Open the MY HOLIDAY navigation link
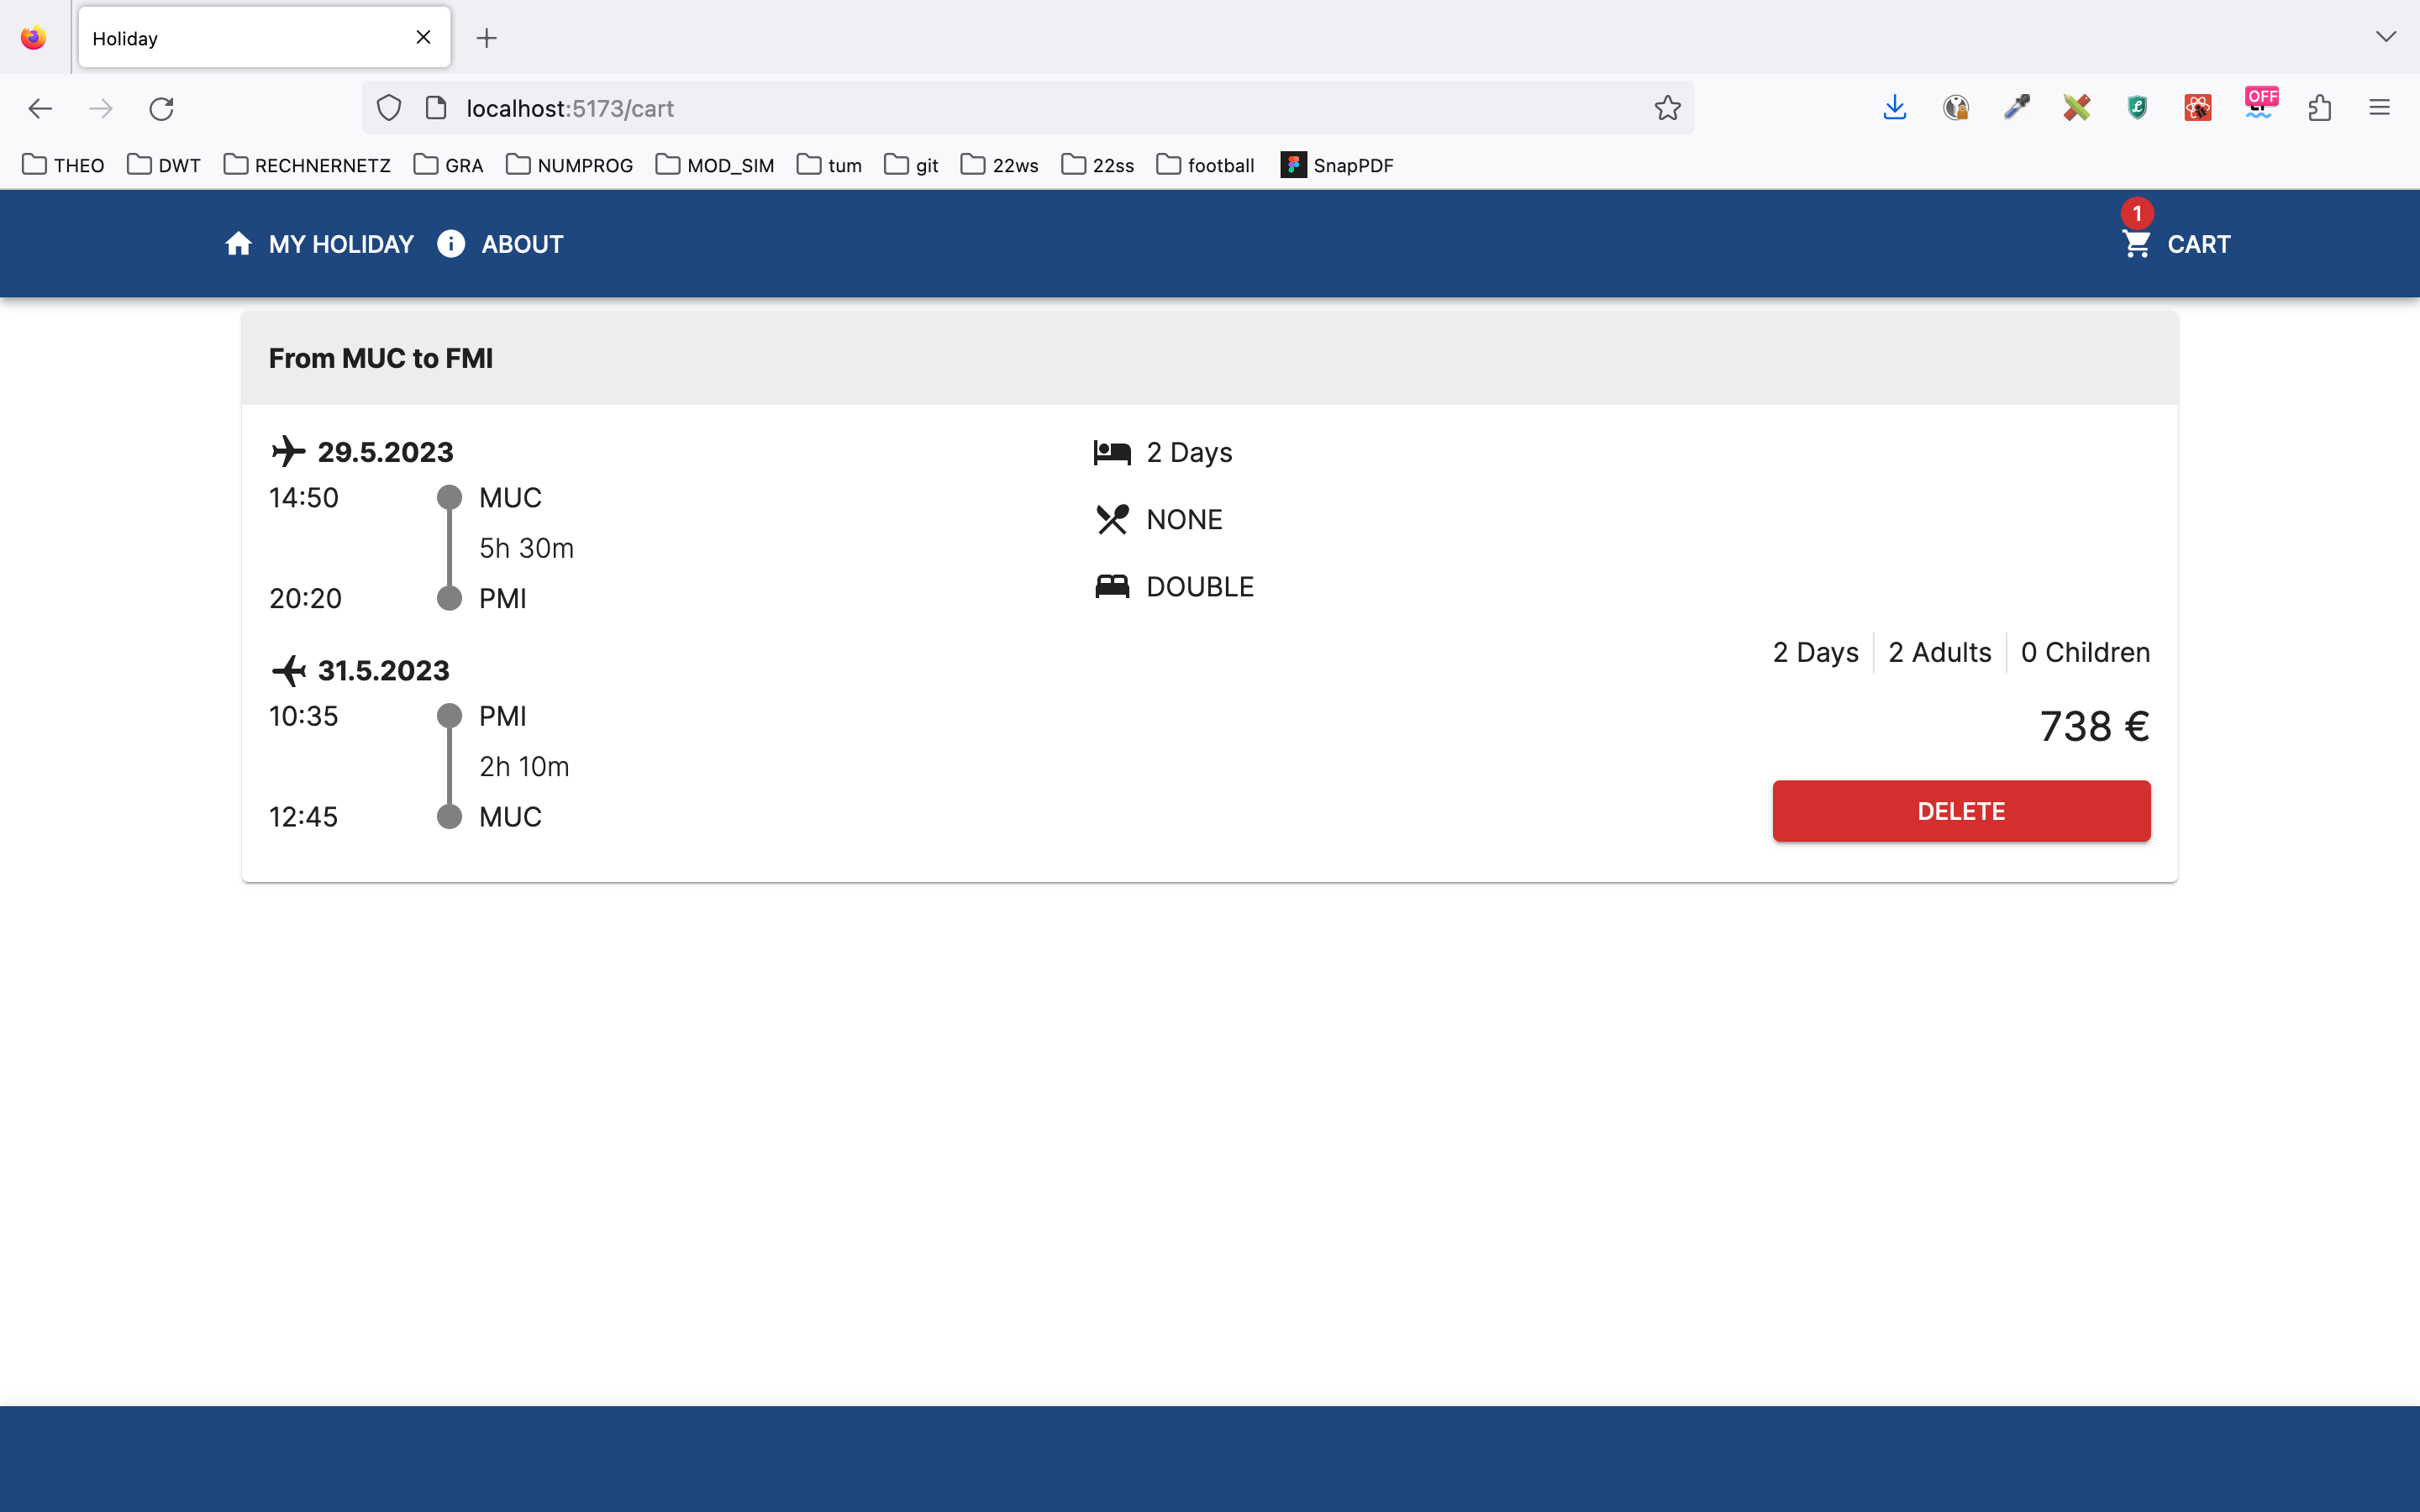2420x1512 pixels. [340, 244]
